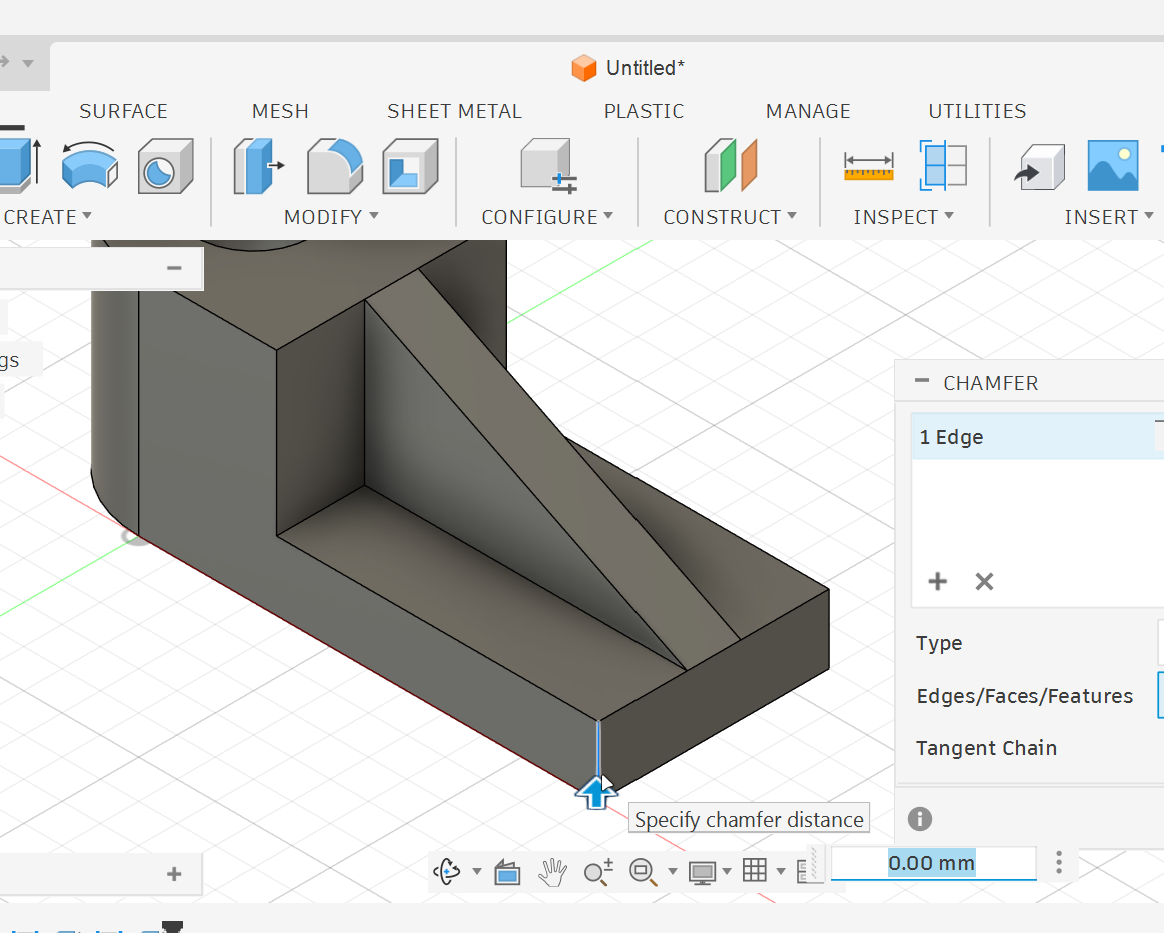
Task: Select the Measure tool icon
Action: click(869, 166)
